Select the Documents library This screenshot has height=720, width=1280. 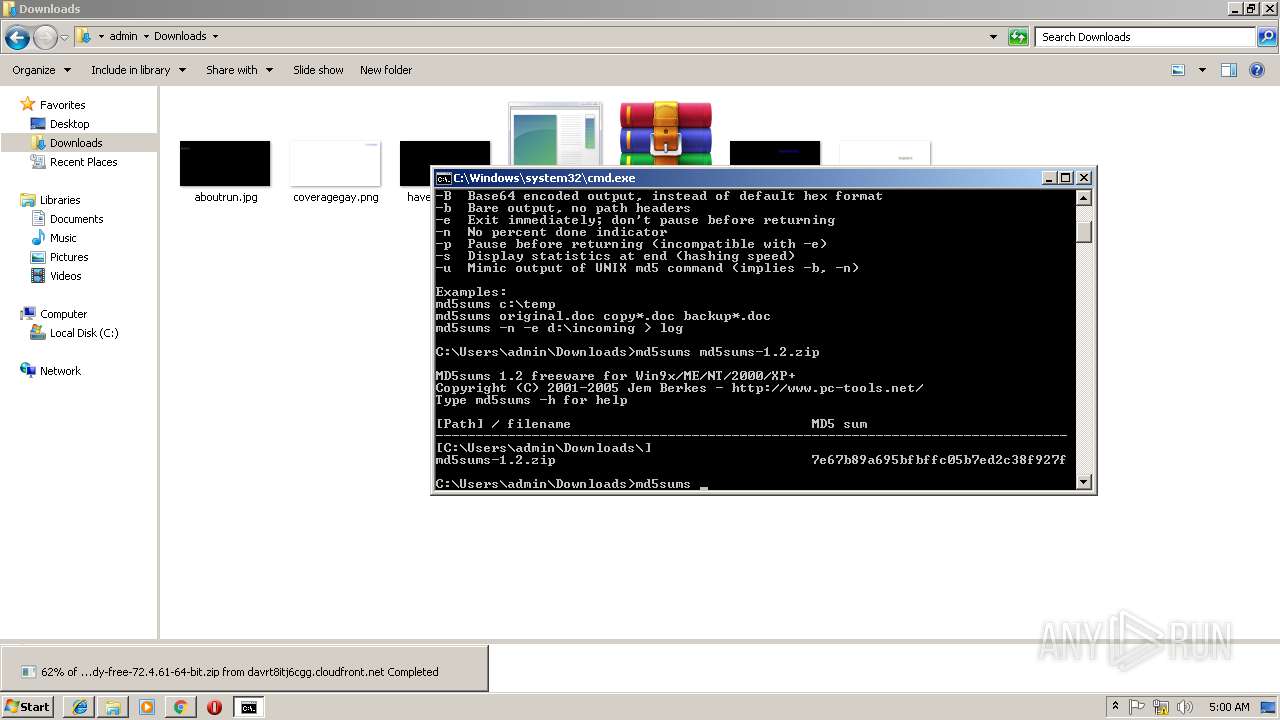67,219
